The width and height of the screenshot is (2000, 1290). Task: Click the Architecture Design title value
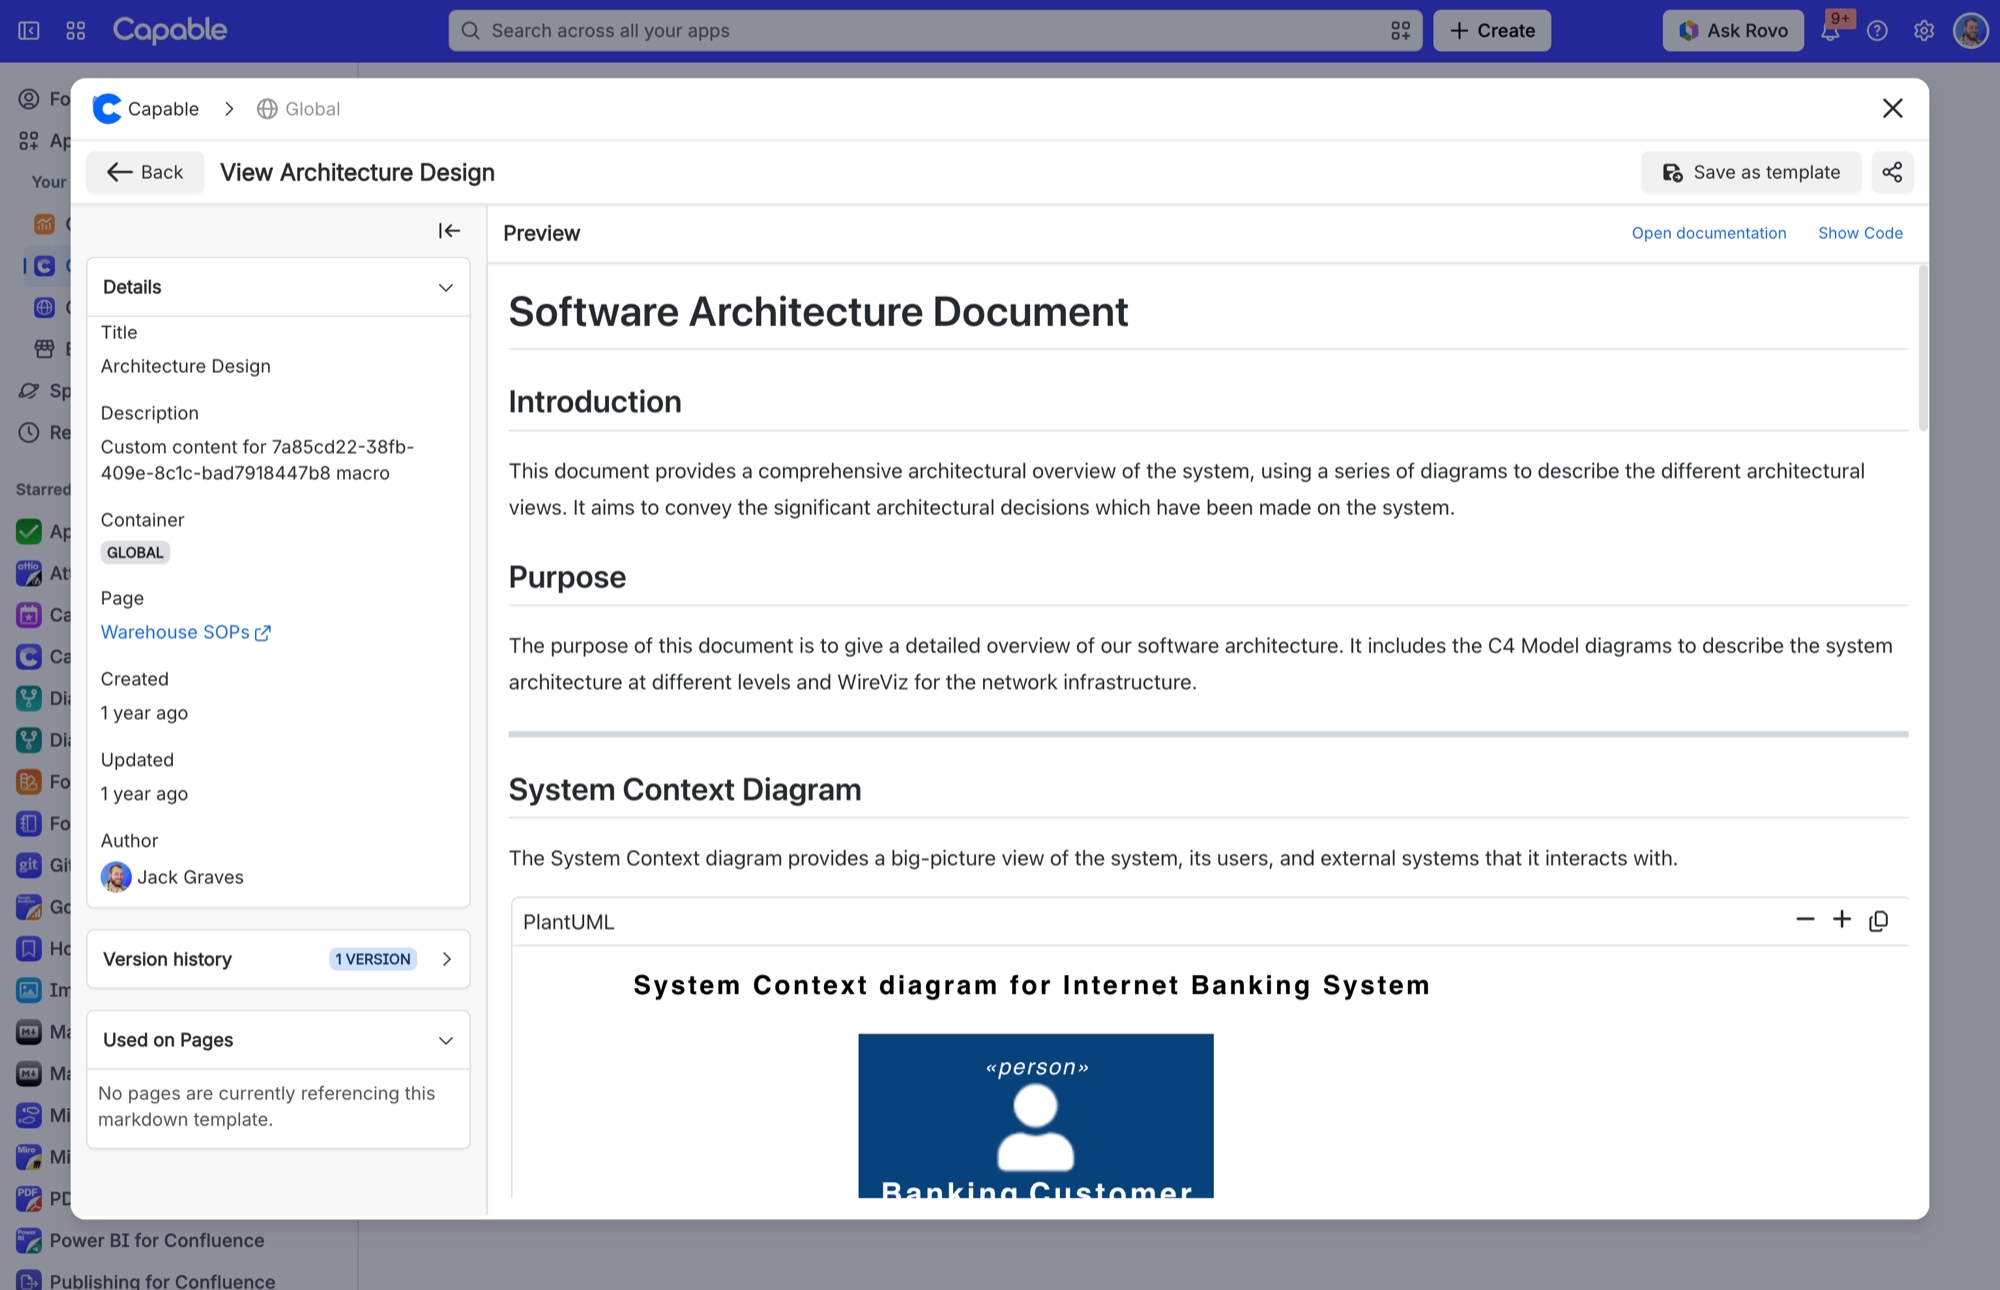(185, 366)
